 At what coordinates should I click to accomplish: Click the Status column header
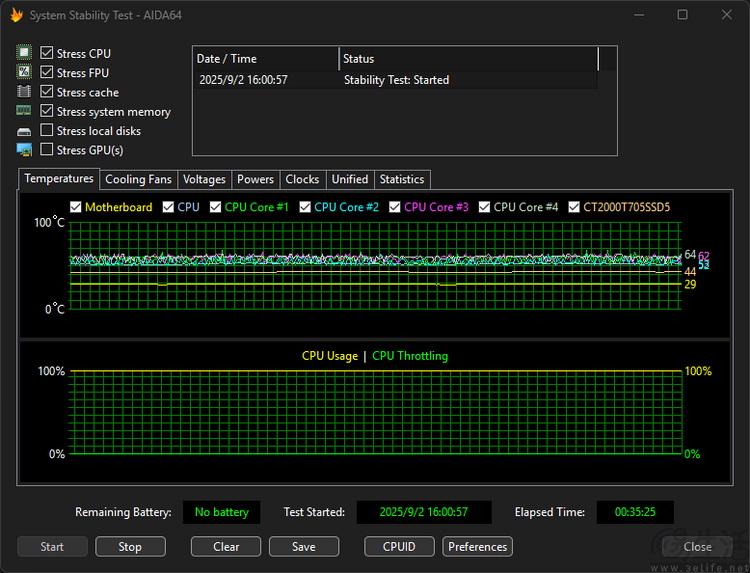(x=469, y=59)
